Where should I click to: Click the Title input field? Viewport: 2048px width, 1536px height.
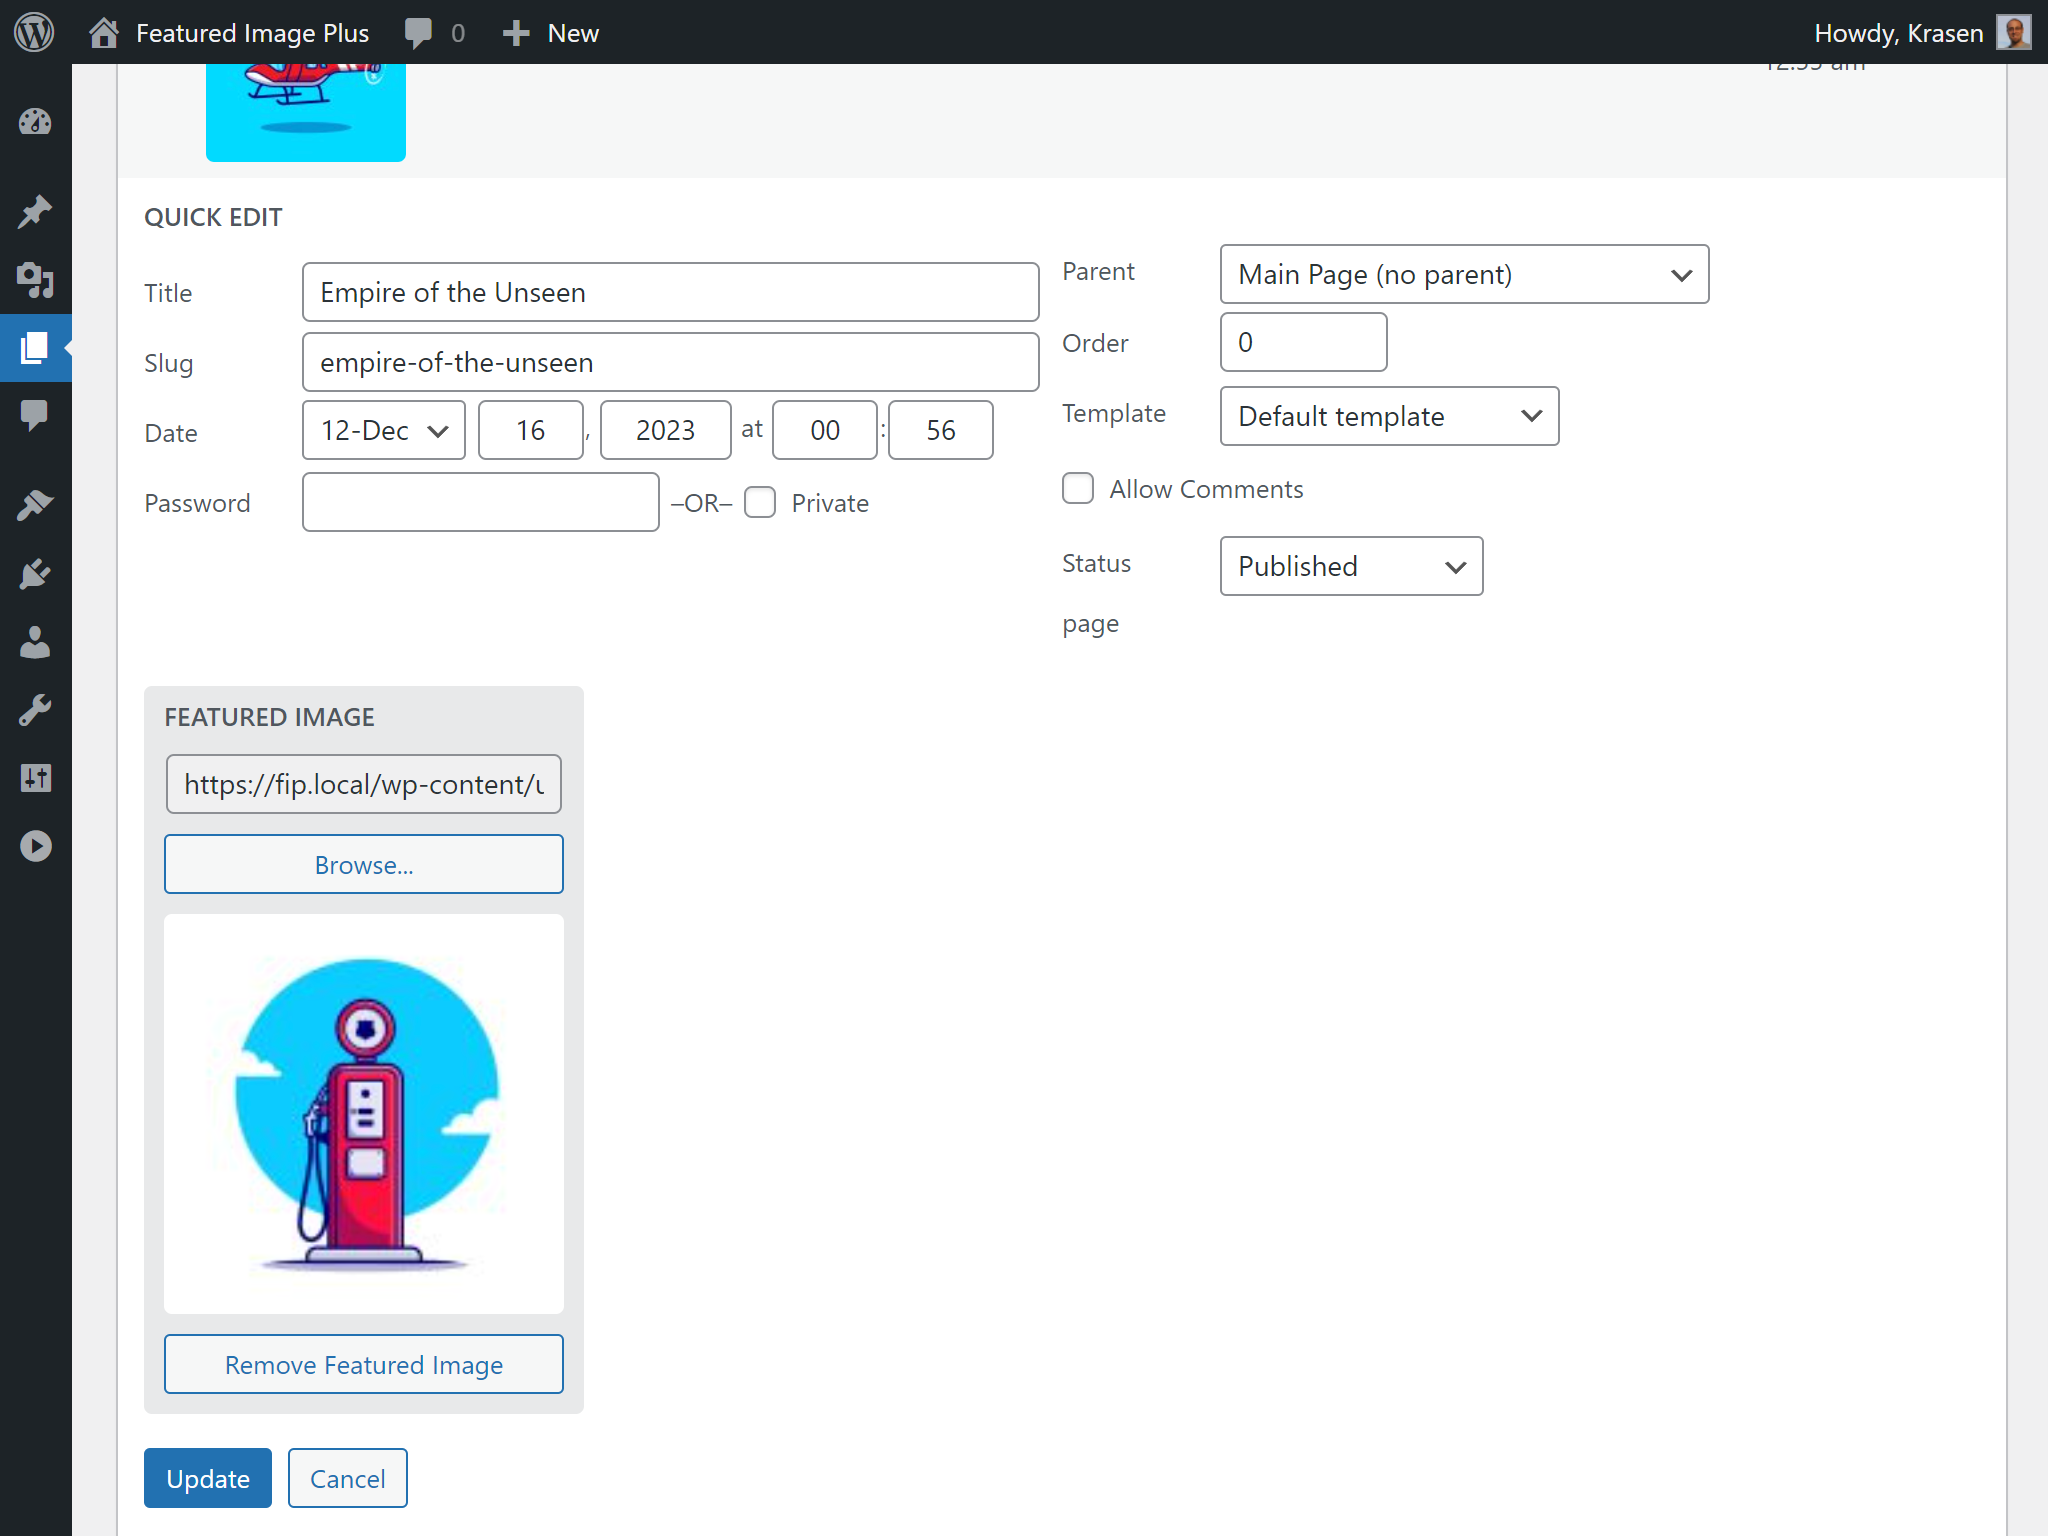(670, 292)
